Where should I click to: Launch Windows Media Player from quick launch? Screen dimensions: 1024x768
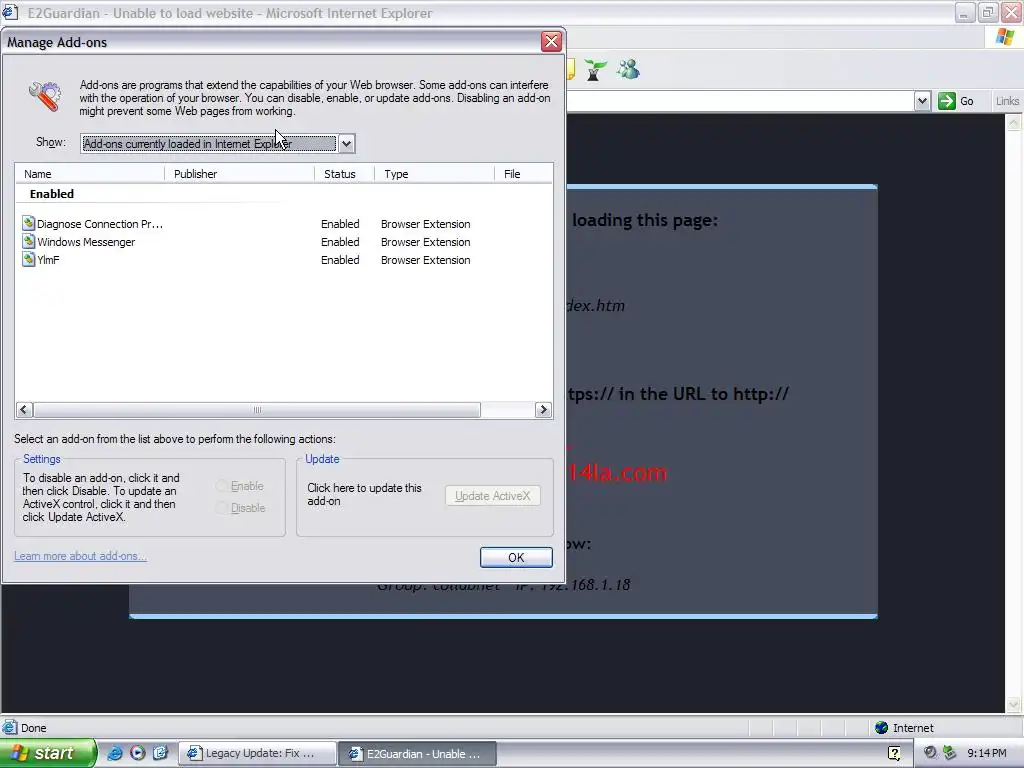(137, 753)
